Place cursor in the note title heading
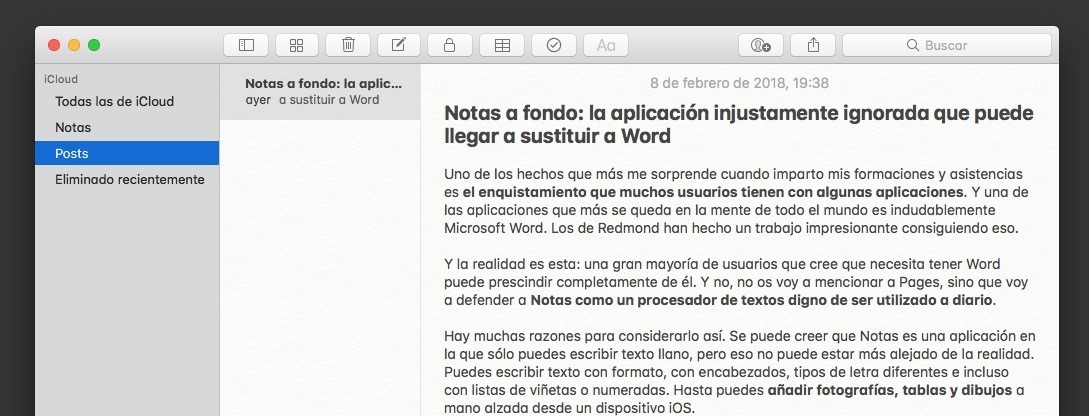Screen dimensions: 1089x416 [x=738, y=124]
